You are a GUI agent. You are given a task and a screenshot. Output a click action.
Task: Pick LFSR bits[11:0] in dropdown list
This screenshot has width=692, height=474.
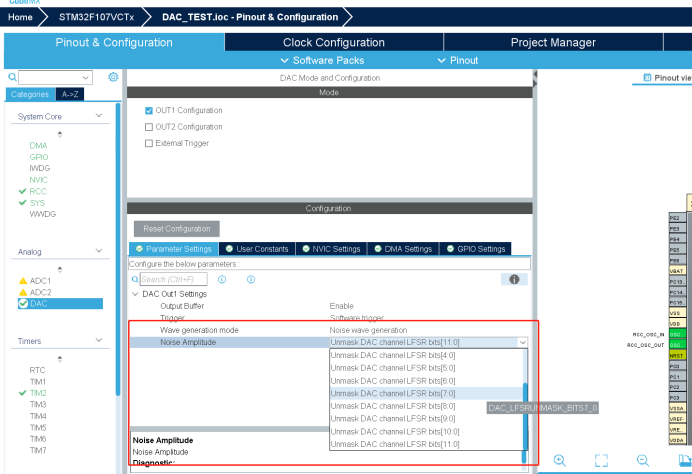tap(426, 444)
